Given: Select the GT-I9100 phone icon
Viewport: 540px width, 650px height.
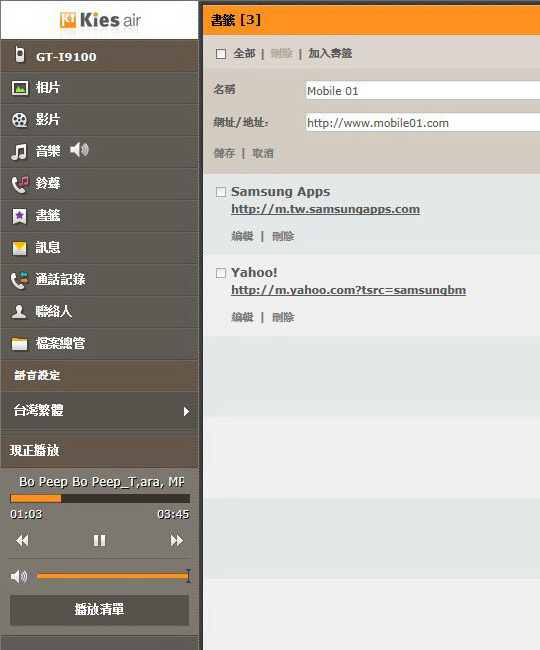Looking at the screenshot, I should [x=19, y=55].
